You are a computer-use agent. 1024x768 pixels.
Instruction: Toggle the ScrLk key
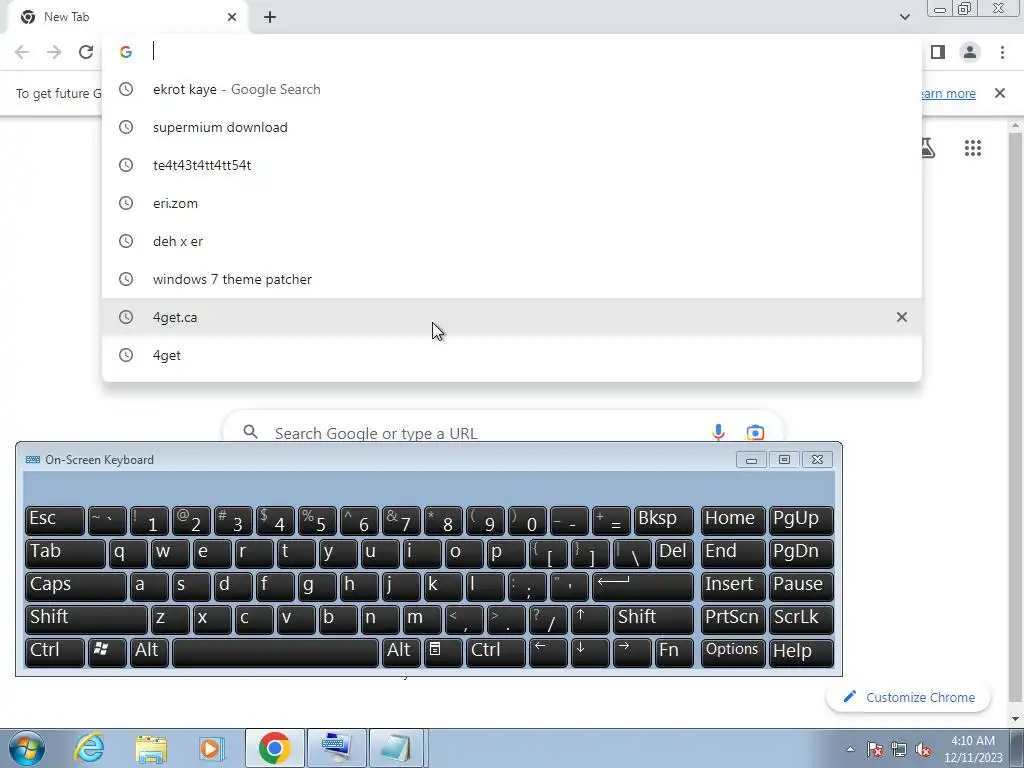pos(801,619)
